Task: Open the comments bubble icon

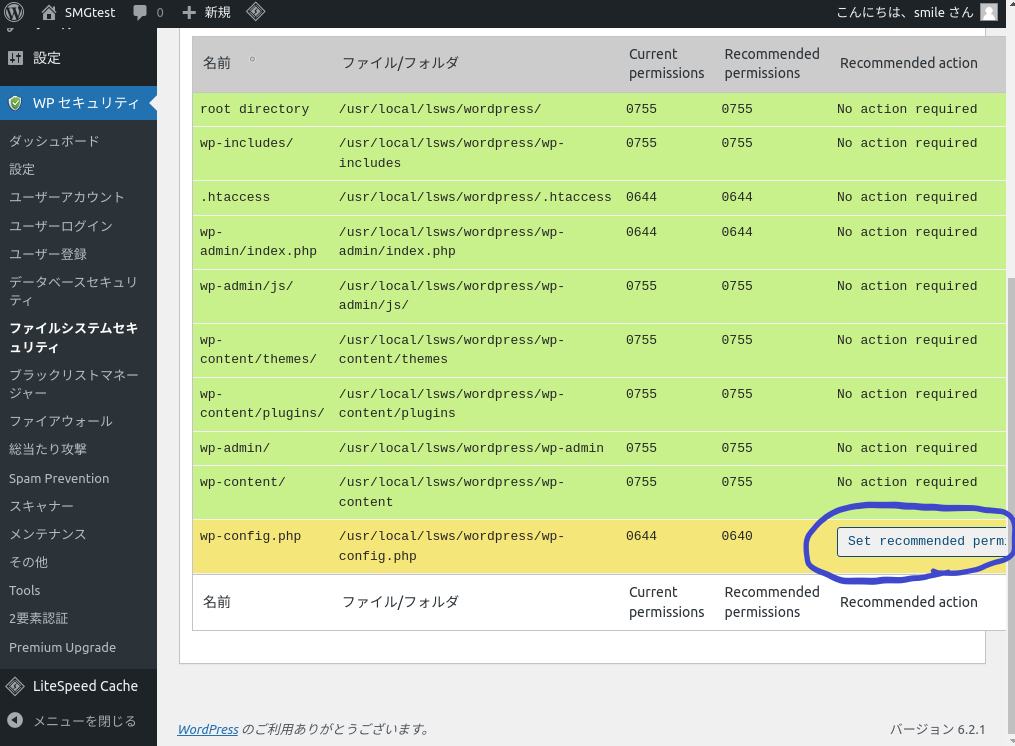Action: [139, 12]
